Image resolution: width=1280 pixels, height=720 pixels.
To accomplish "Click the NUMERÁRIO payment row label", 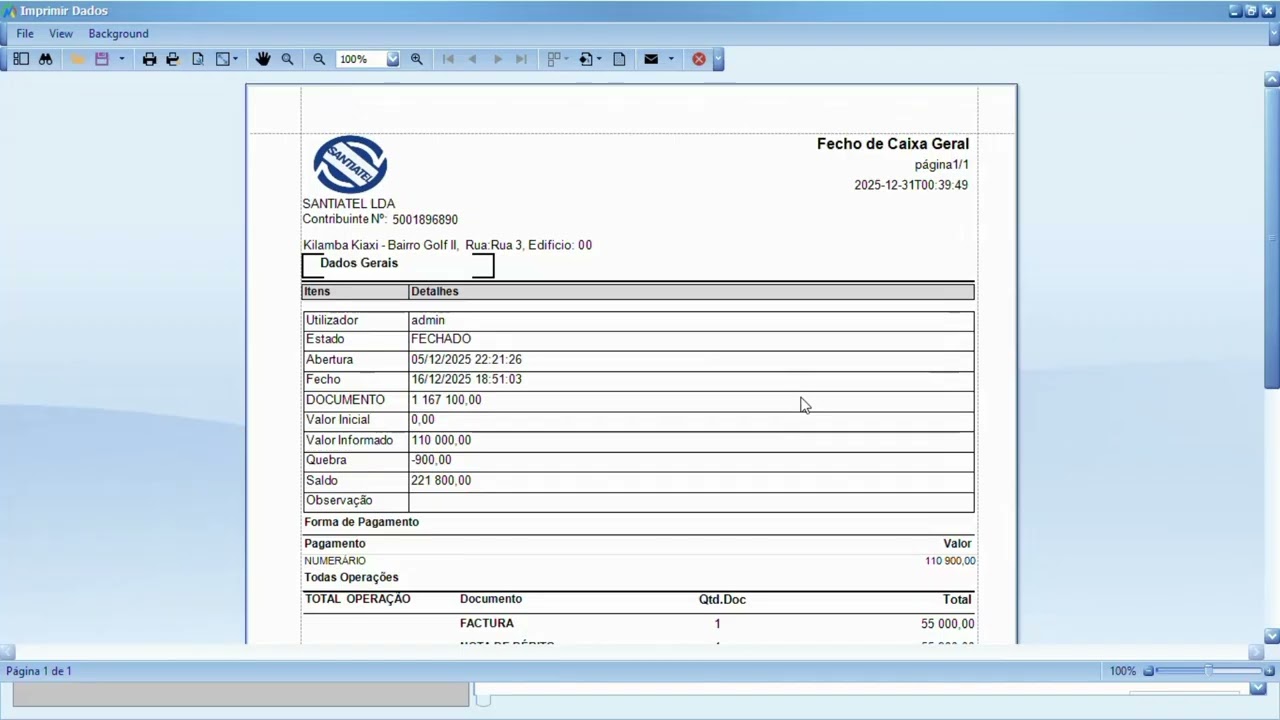I will pyautogui.click(x=335, y=561).
